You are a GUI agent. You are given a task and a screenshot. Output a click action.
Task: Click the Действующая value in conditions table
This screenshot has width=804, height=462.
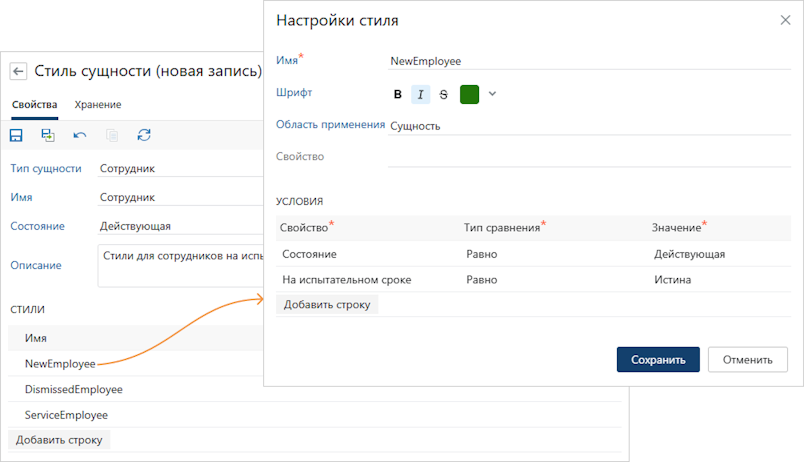click(689, 254)
